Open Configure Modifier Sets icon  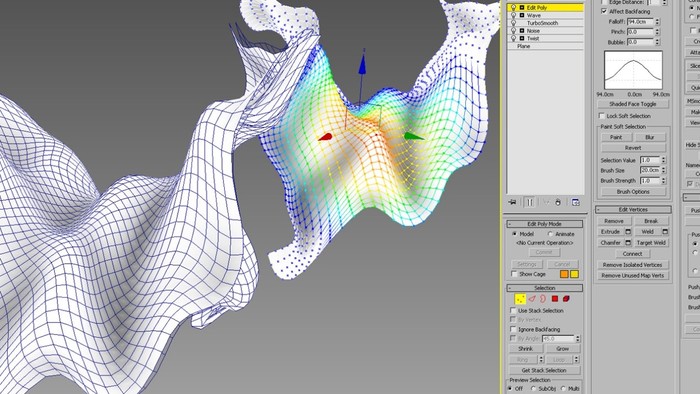(576, 202)
